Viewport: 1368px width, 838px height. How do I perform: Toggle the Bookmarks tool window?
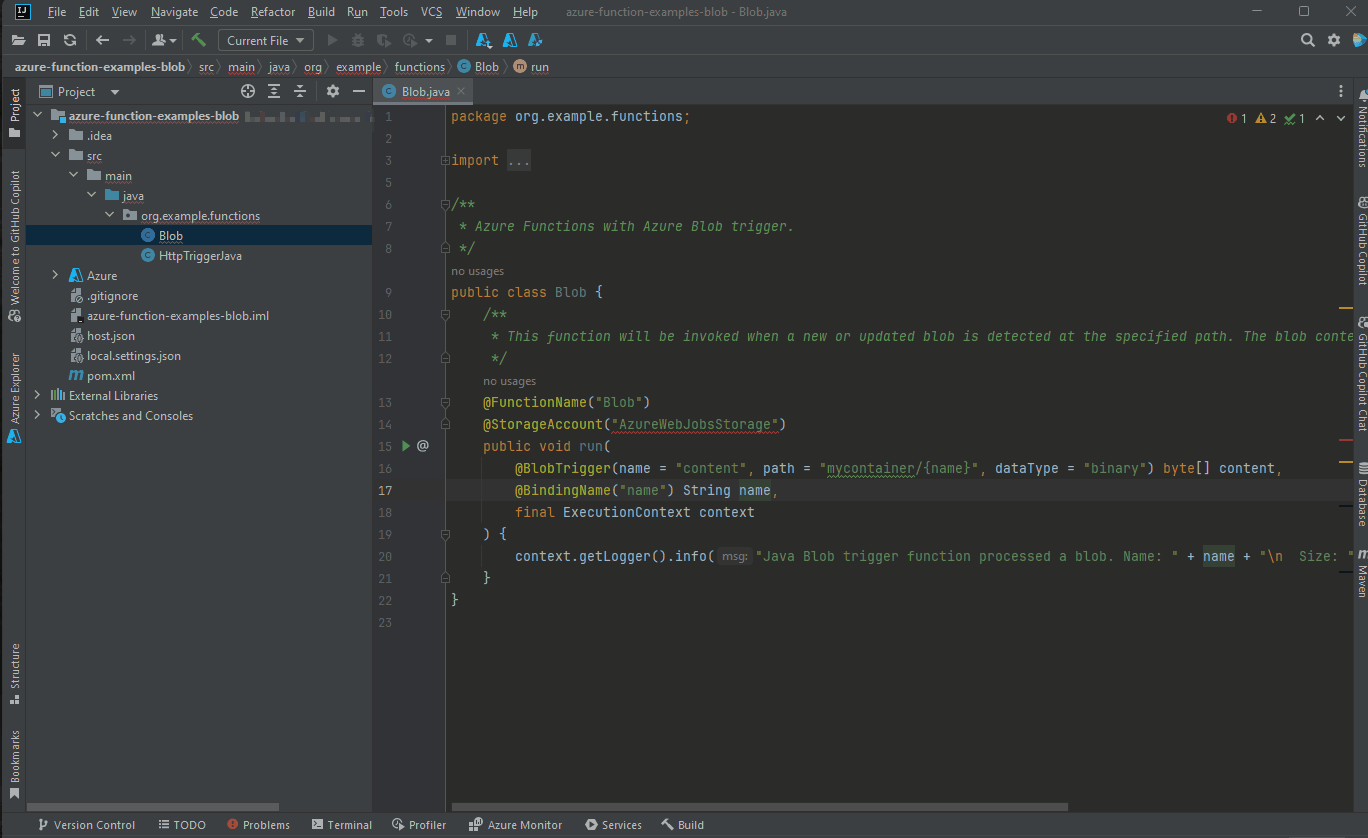point(14,765)
